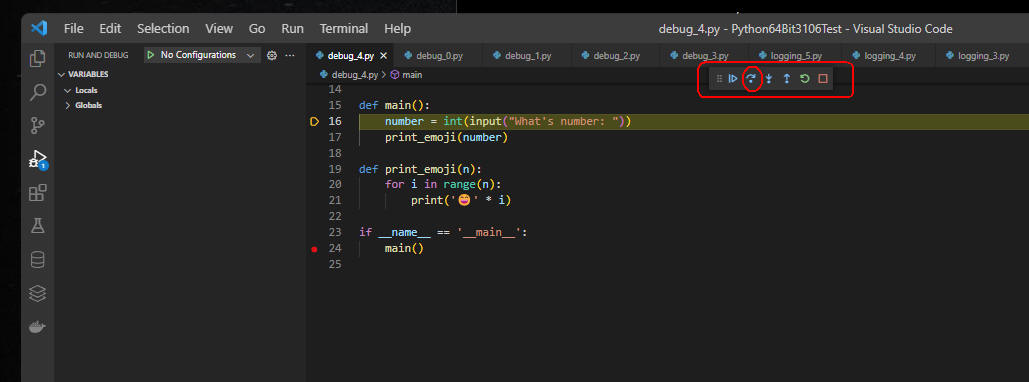Click Step Into in the debug toolbar

(x=768, y=79)
